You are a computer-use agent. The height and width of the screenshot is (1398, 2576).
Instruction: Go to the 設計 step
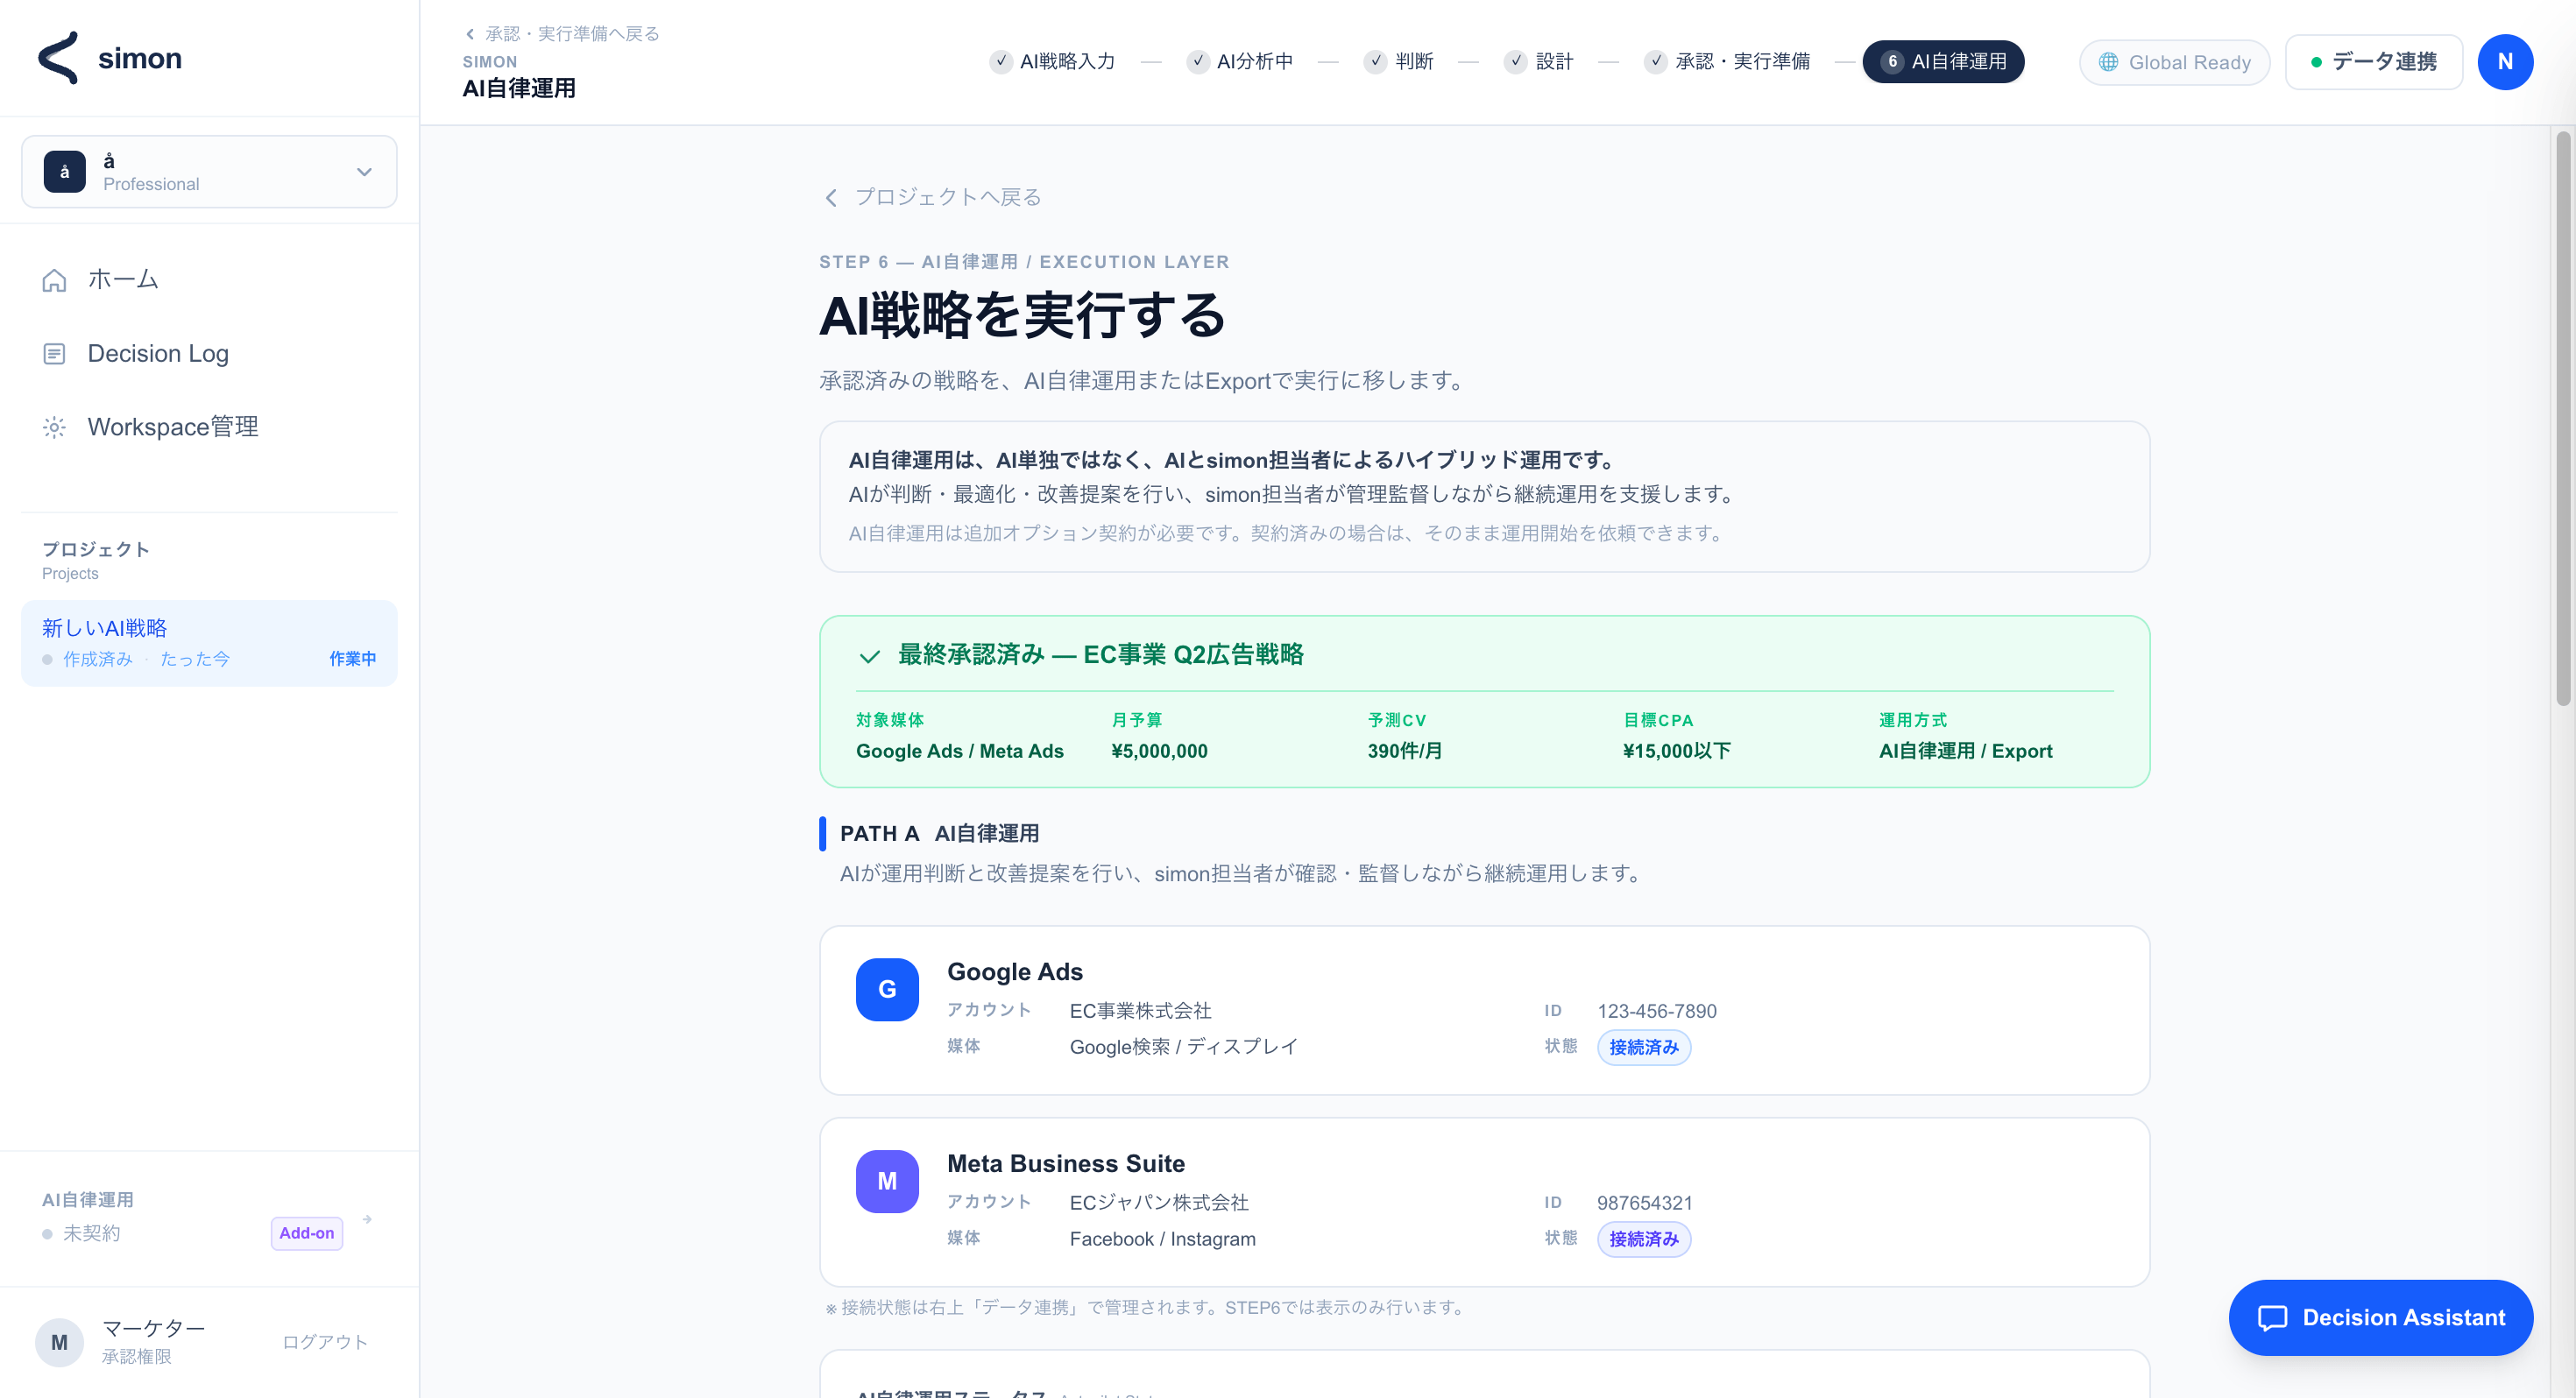pos(1539,62)
